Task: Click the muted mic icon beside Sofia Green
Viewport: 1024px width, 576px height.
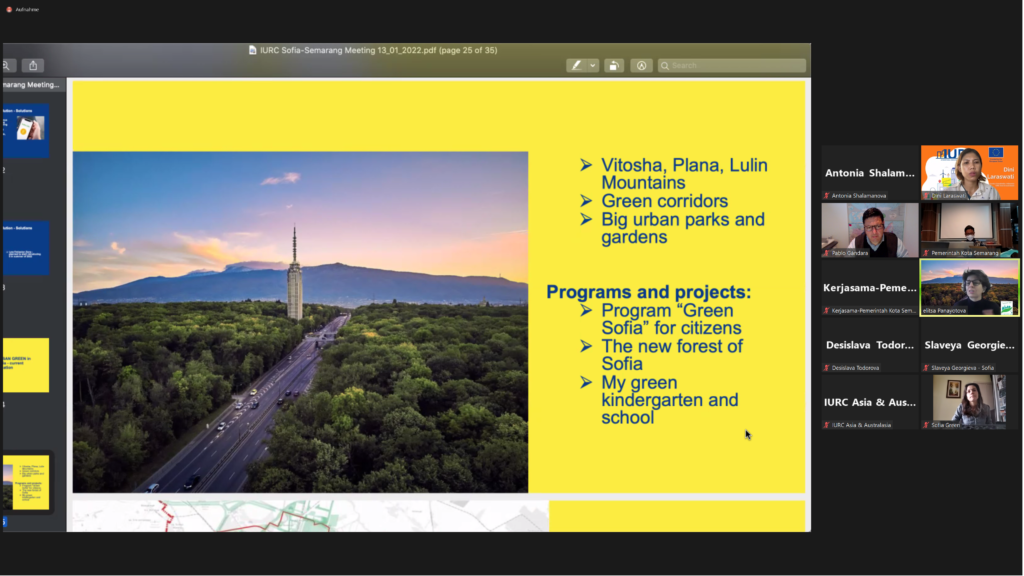Action: click(x=926, y=425)
